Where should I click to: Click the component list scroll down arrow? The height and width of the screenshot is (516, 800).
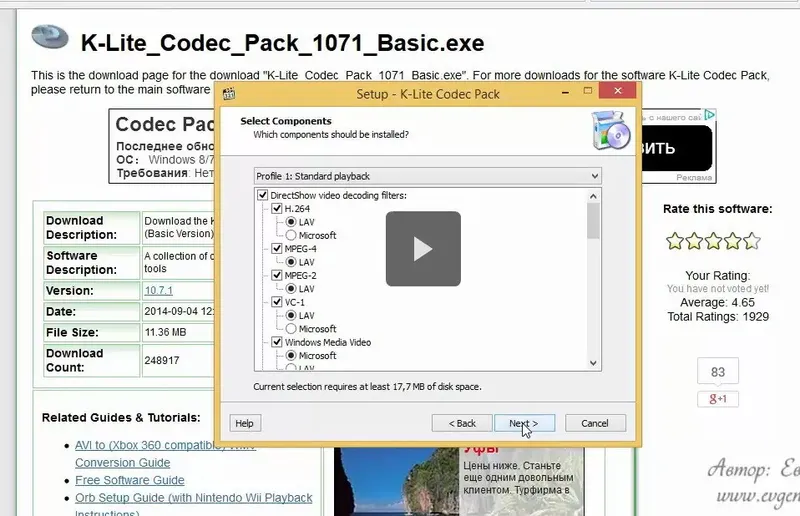coord(593,363)
